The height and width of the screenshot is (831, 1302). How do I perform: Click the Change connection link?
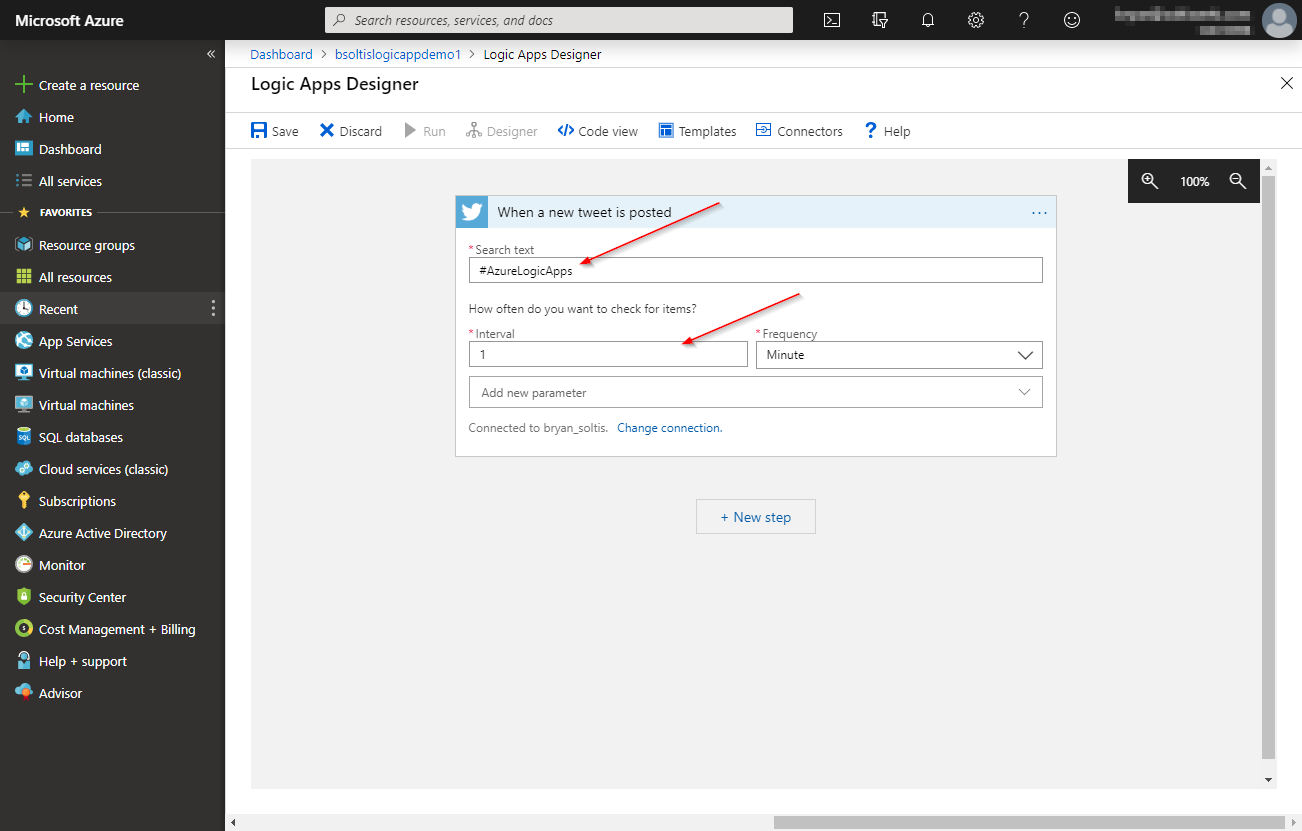pos(669,428)
